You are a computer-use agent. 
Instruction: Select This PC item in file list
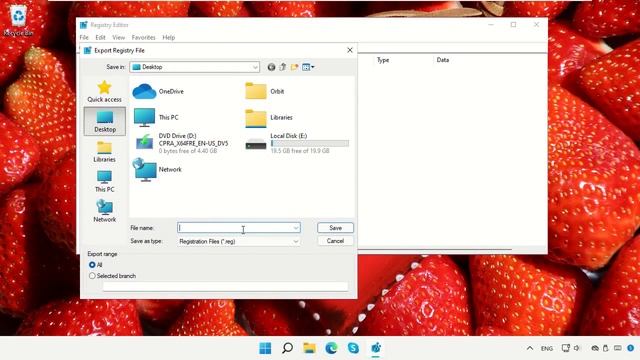click(156, 117)
